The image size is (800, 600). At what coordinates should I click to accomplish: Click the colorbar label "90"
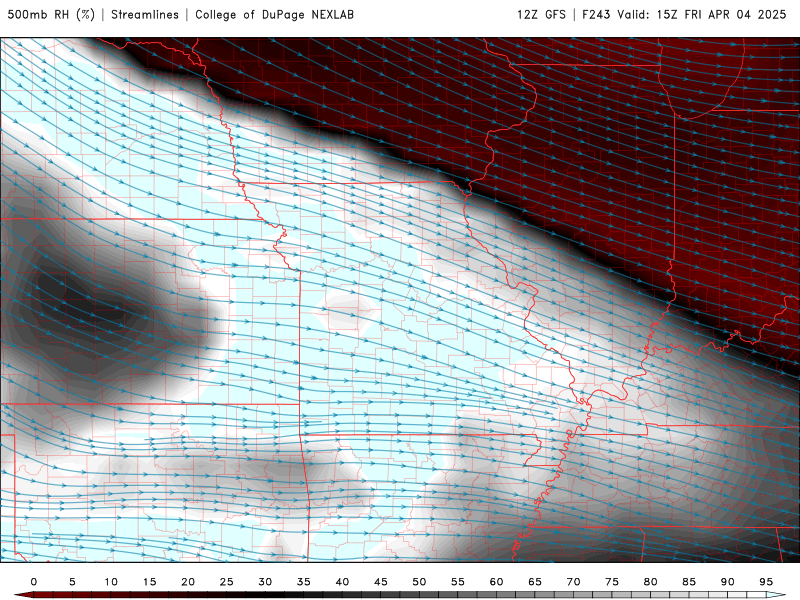[728, 582]
